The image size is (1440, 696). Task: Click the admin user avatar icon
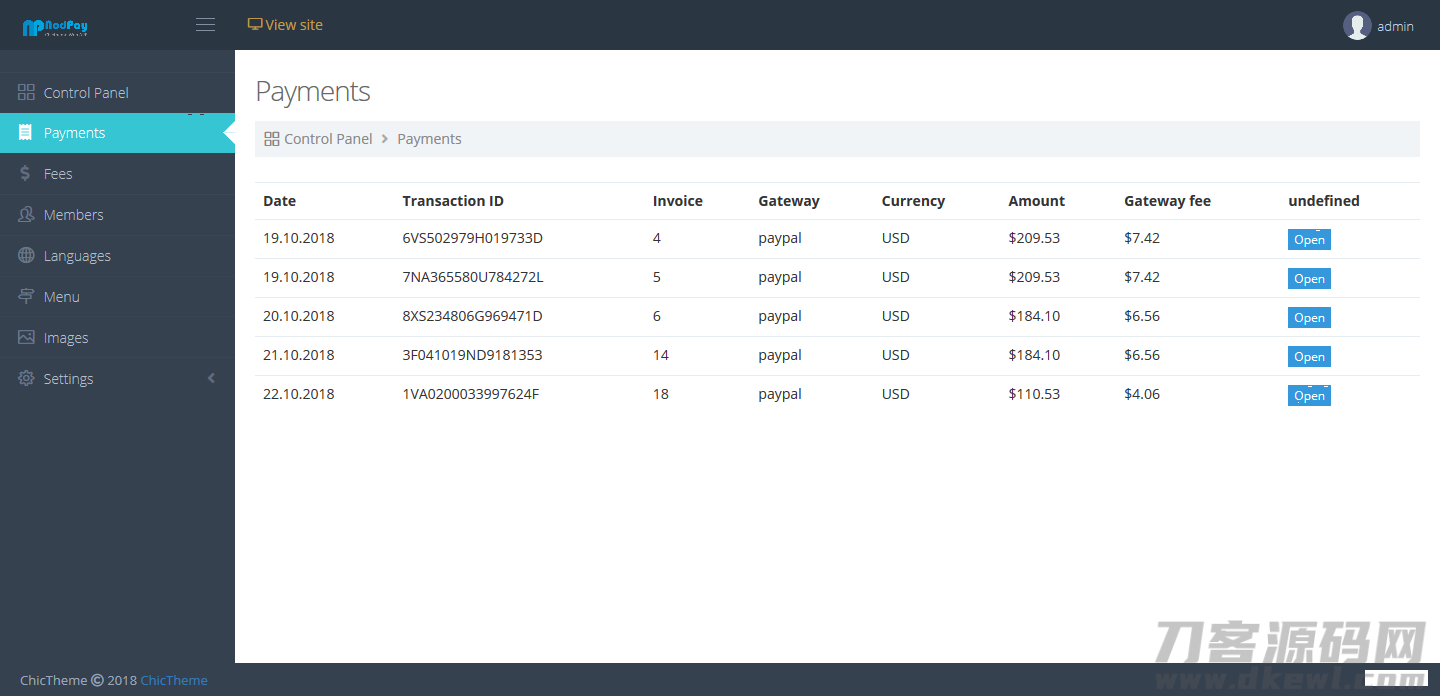[1356, 26]
